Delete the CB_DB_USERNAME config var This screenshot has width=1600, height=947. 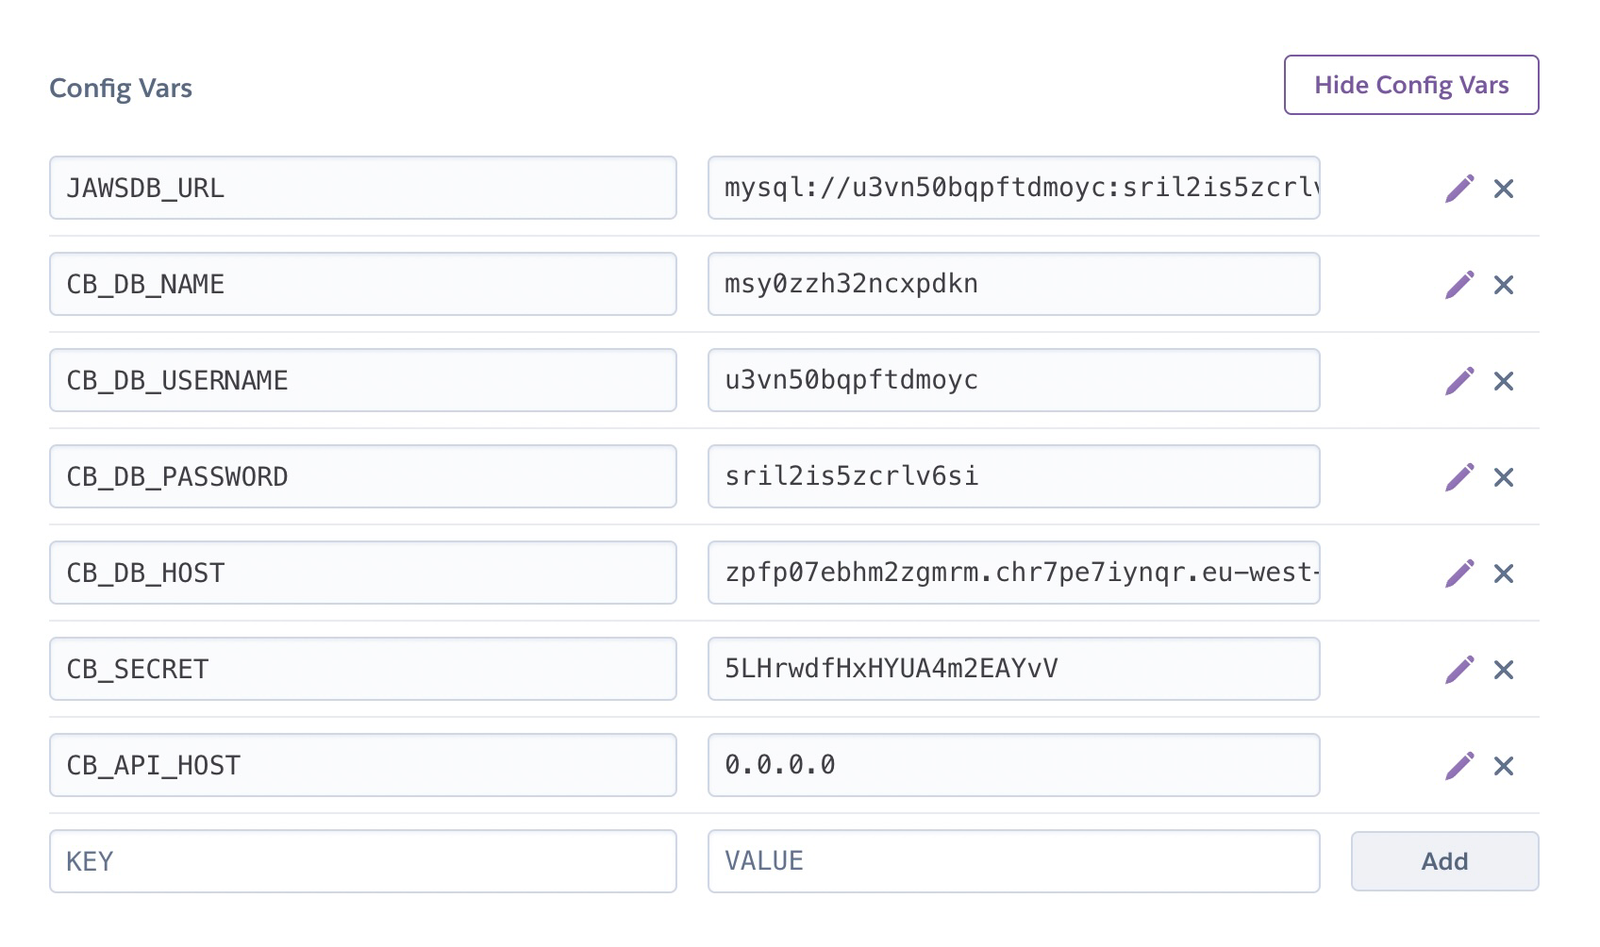pos(1505,380)
